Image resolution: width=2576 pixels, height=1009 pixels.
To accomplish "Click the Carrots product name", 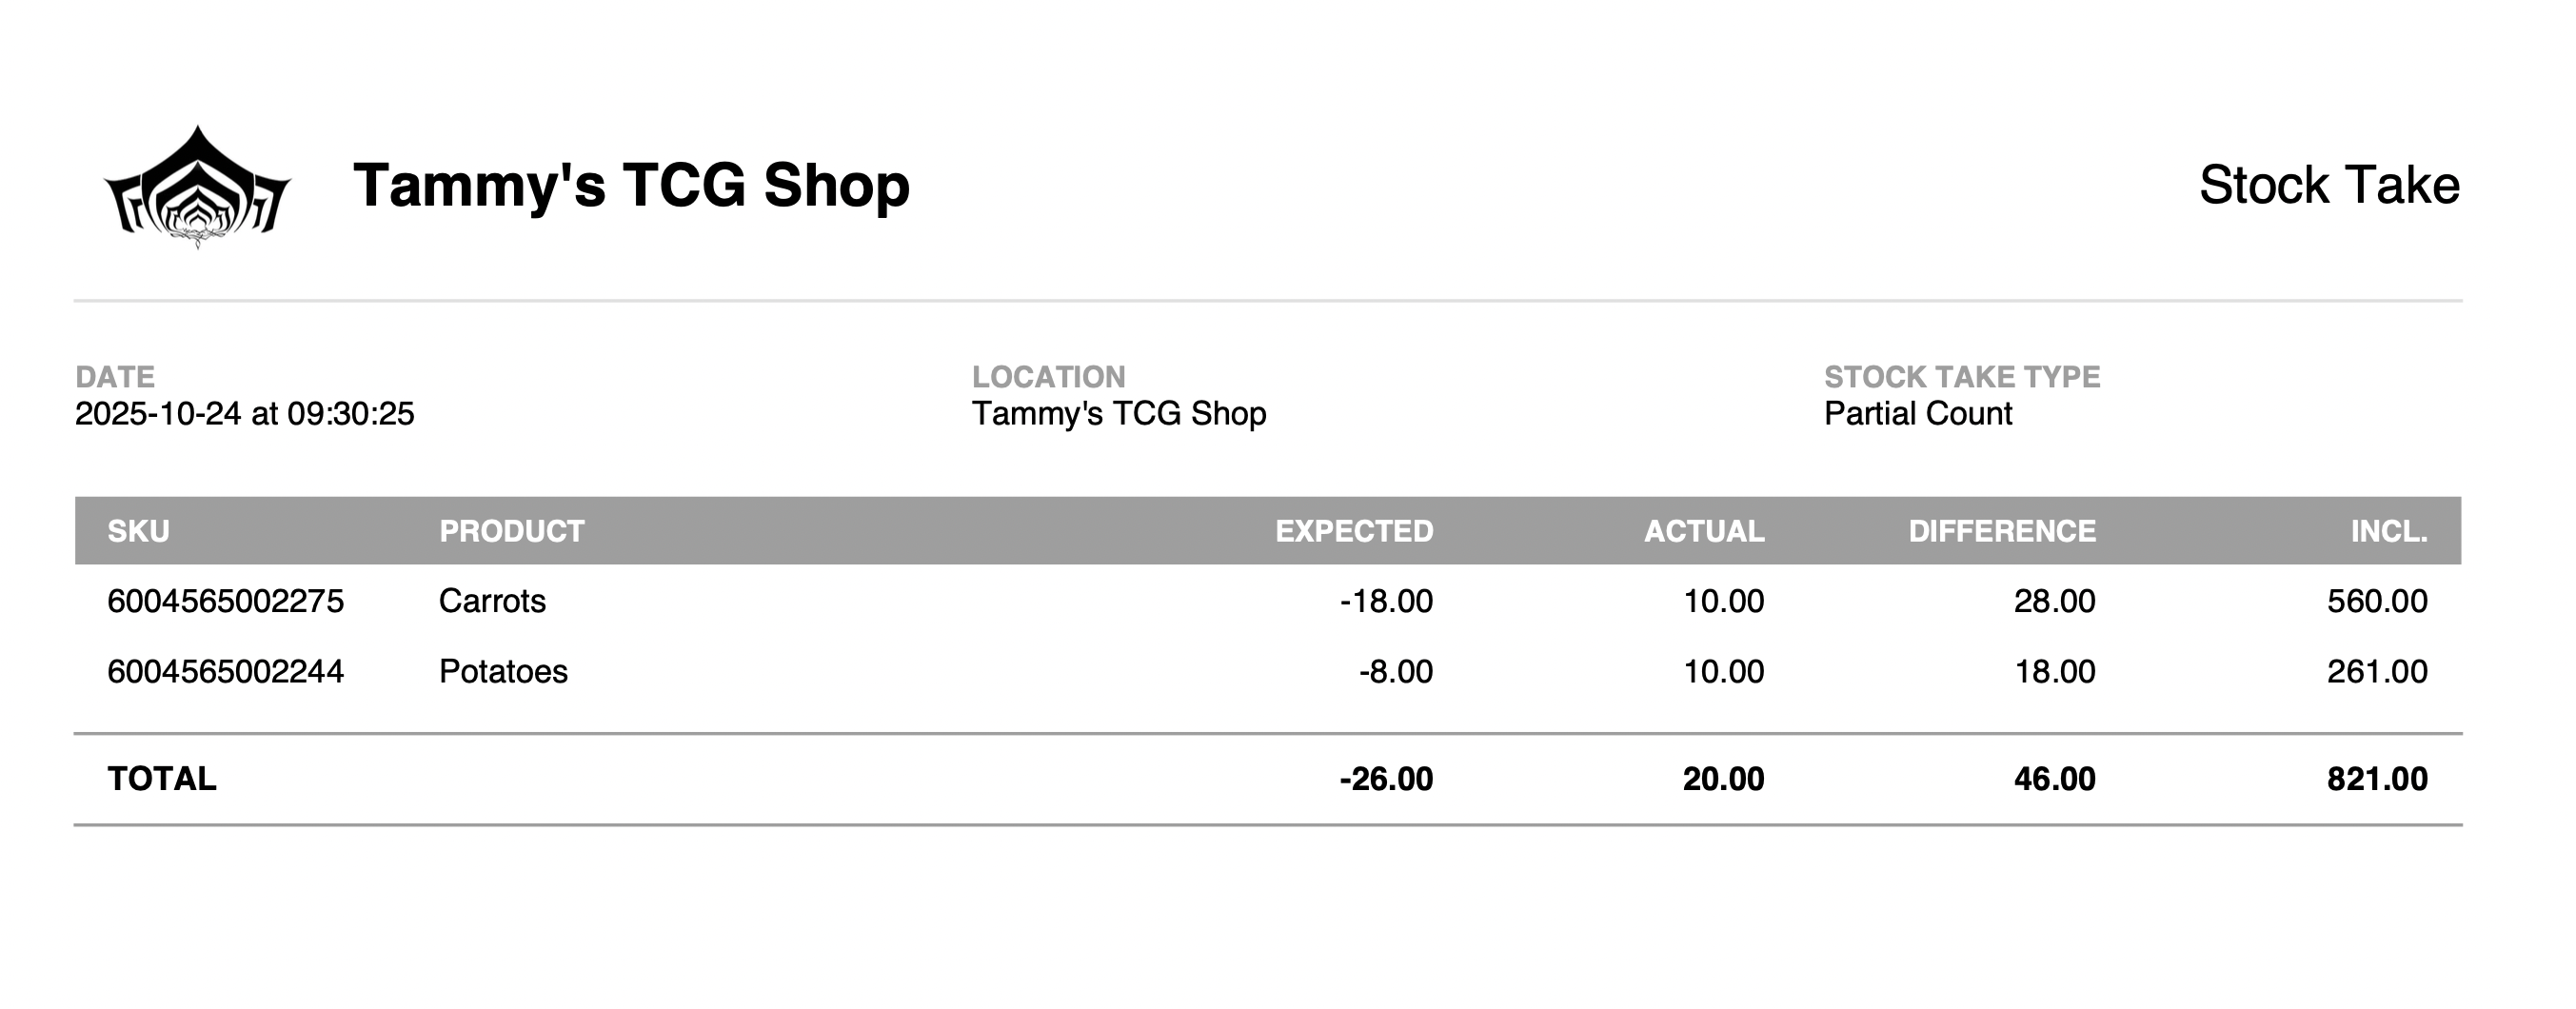I will click(492, 601).
